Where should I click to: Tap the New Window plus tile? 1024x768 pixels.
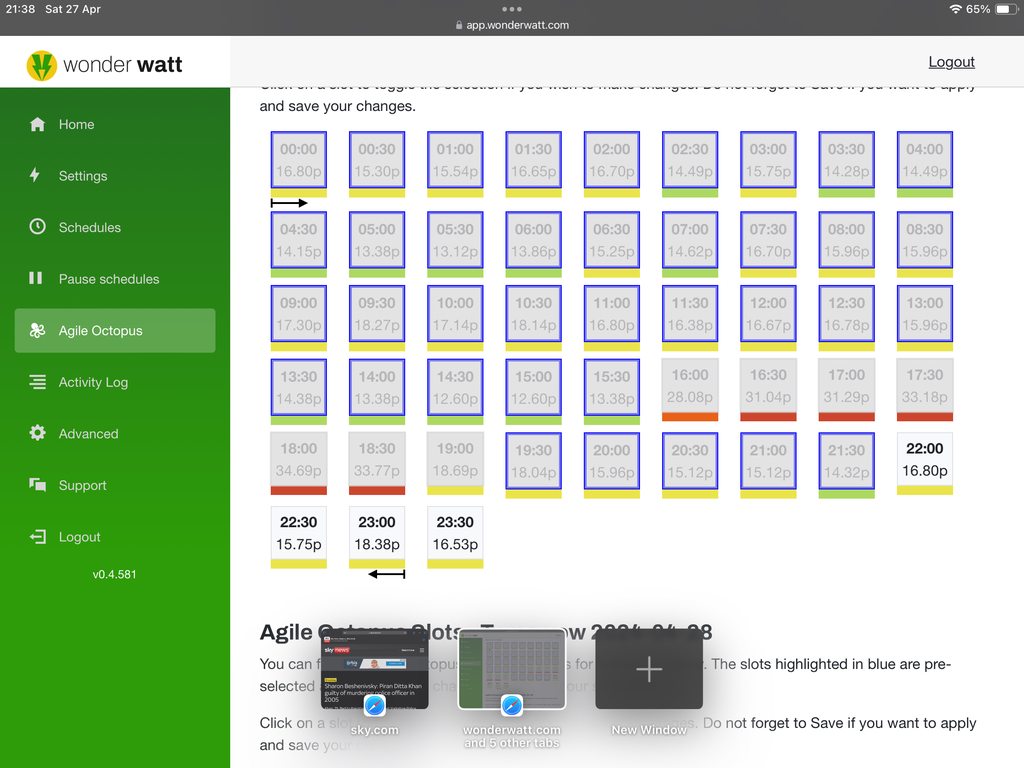pyautogui.click(x=648, y=669)
